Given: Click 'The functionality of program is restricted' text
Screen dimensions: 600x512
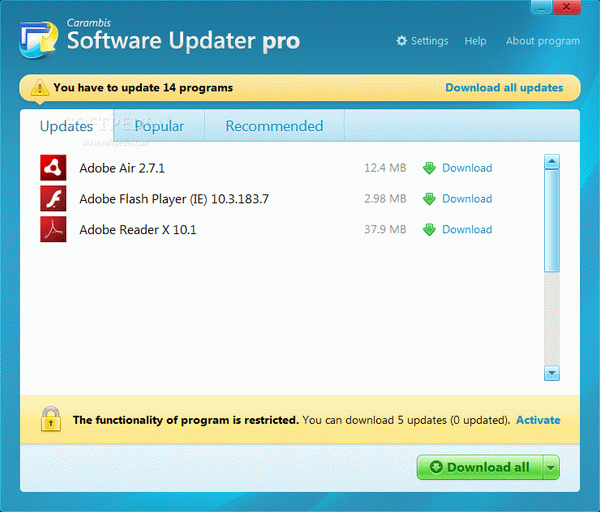Looking at the screenshot, I should tap(186, 420).
